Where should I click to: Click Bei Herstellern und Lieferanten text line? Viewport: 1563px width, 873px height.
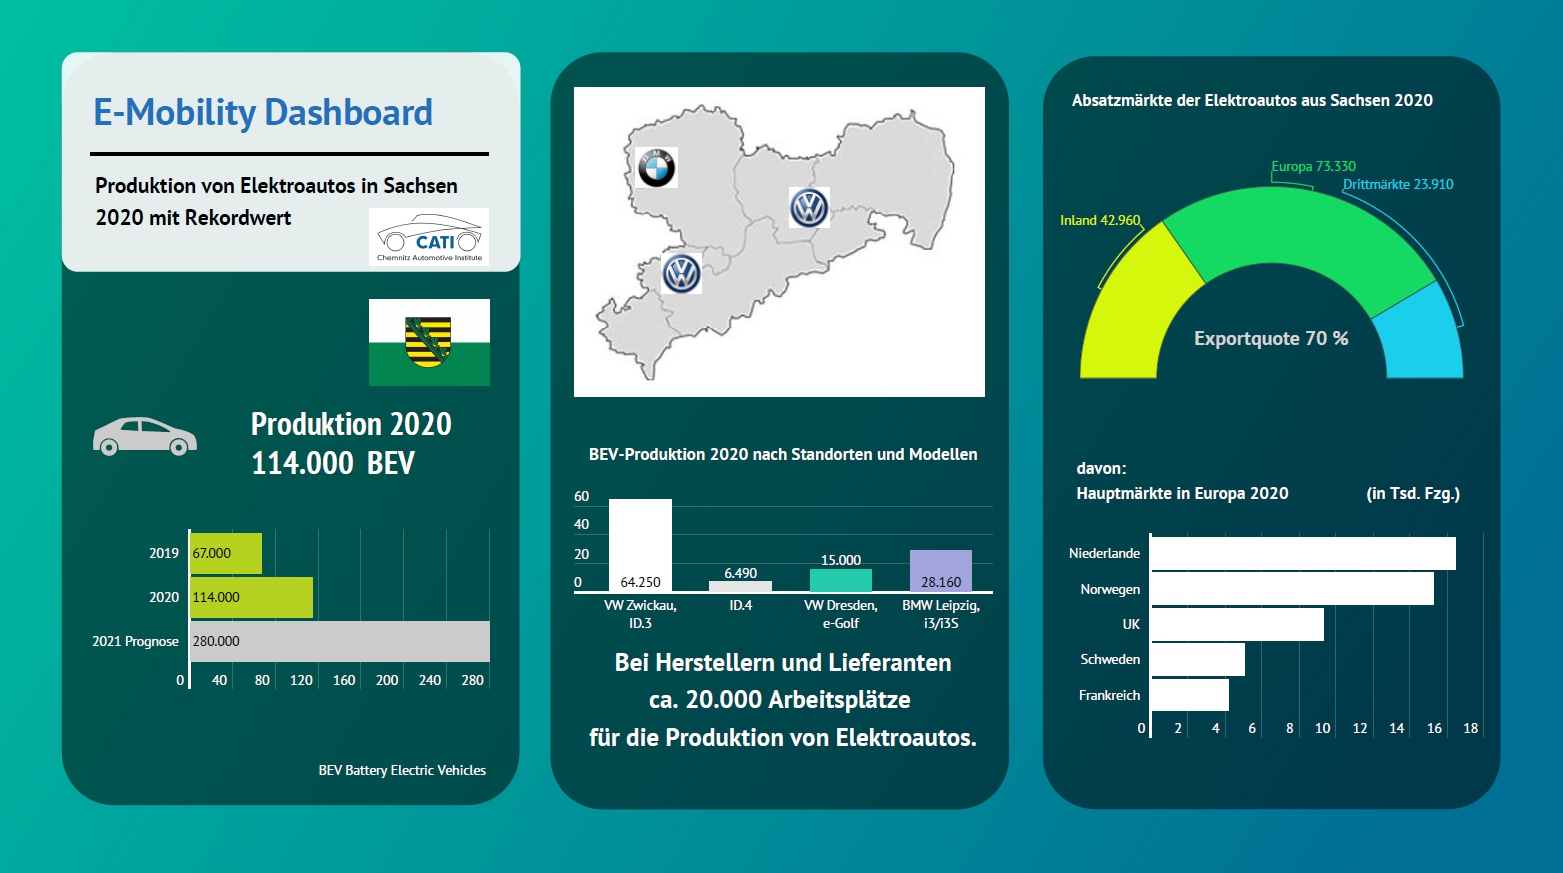[x=783, y=662]
